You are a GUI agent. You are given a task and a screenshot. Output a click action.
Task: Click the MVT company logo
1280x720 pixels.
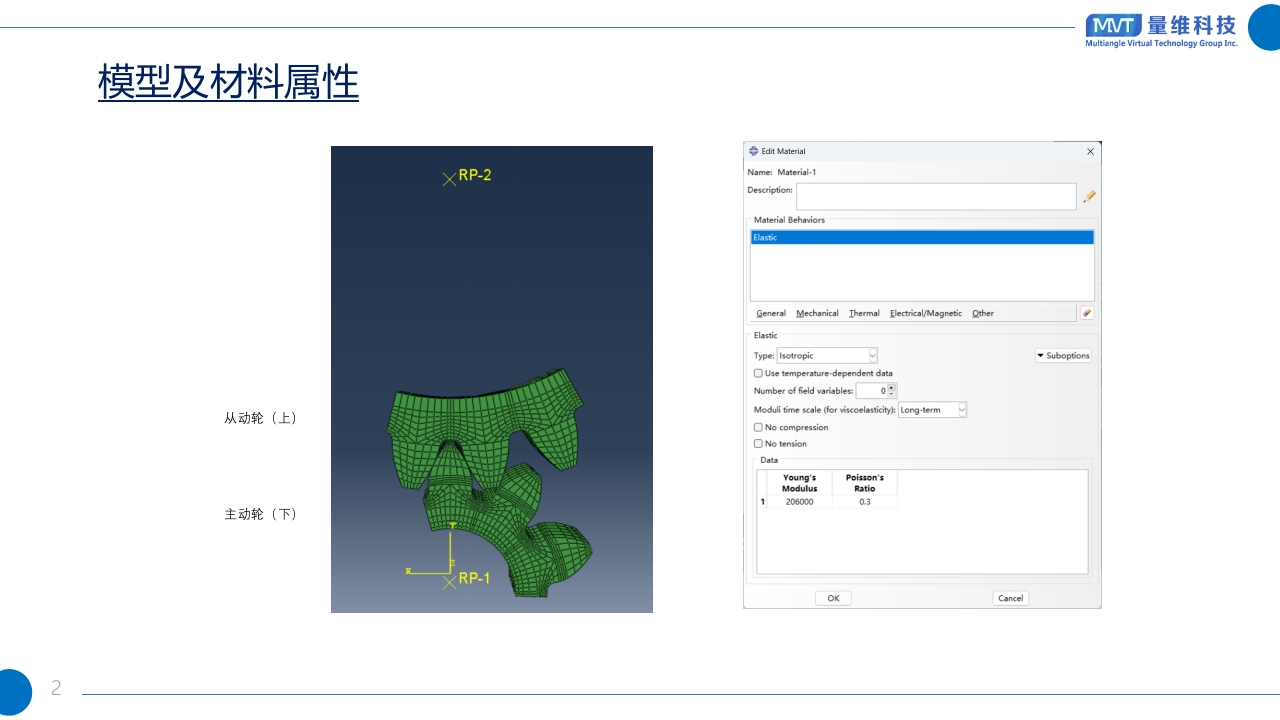[x=1113, y=26]
